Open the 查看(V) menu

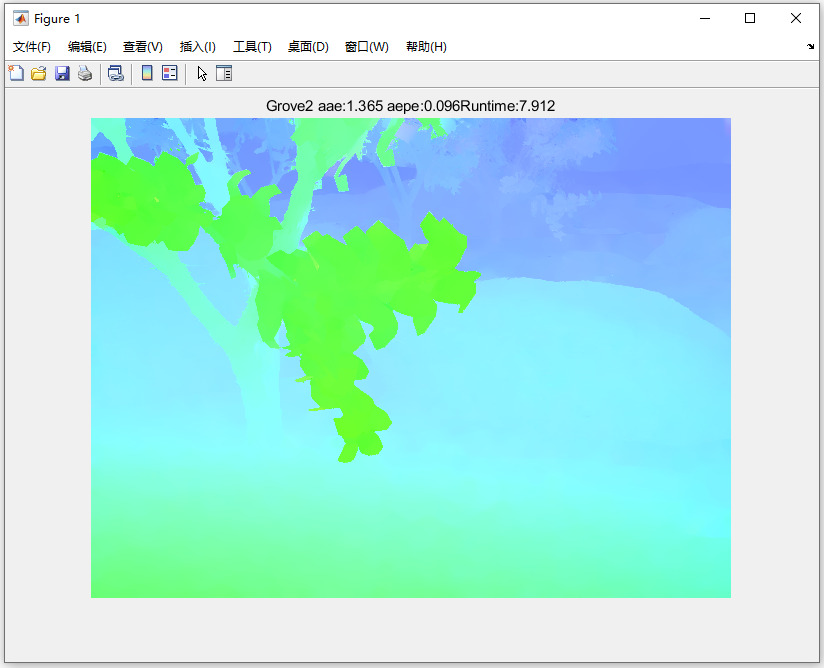tap(143, 47)
